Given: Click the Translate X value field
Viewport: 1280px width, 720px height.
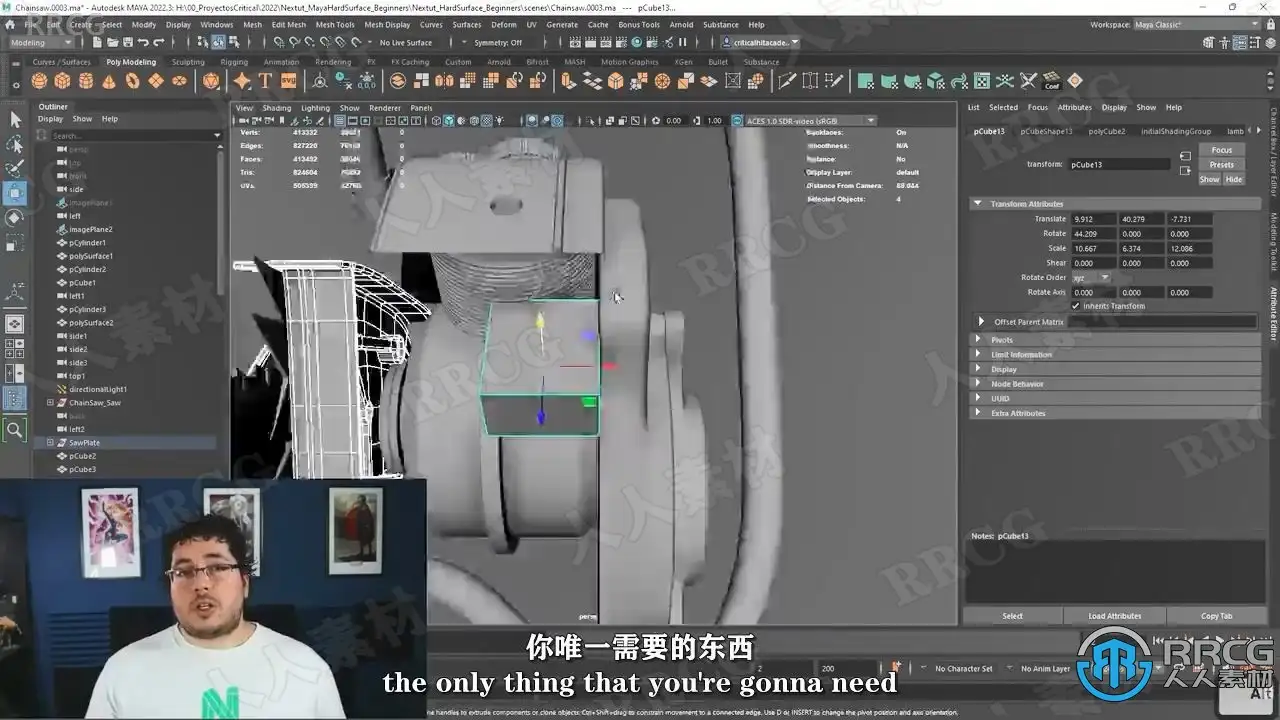Looking at the screenshot, I should pyautogui.click(x=1092, y=219).
